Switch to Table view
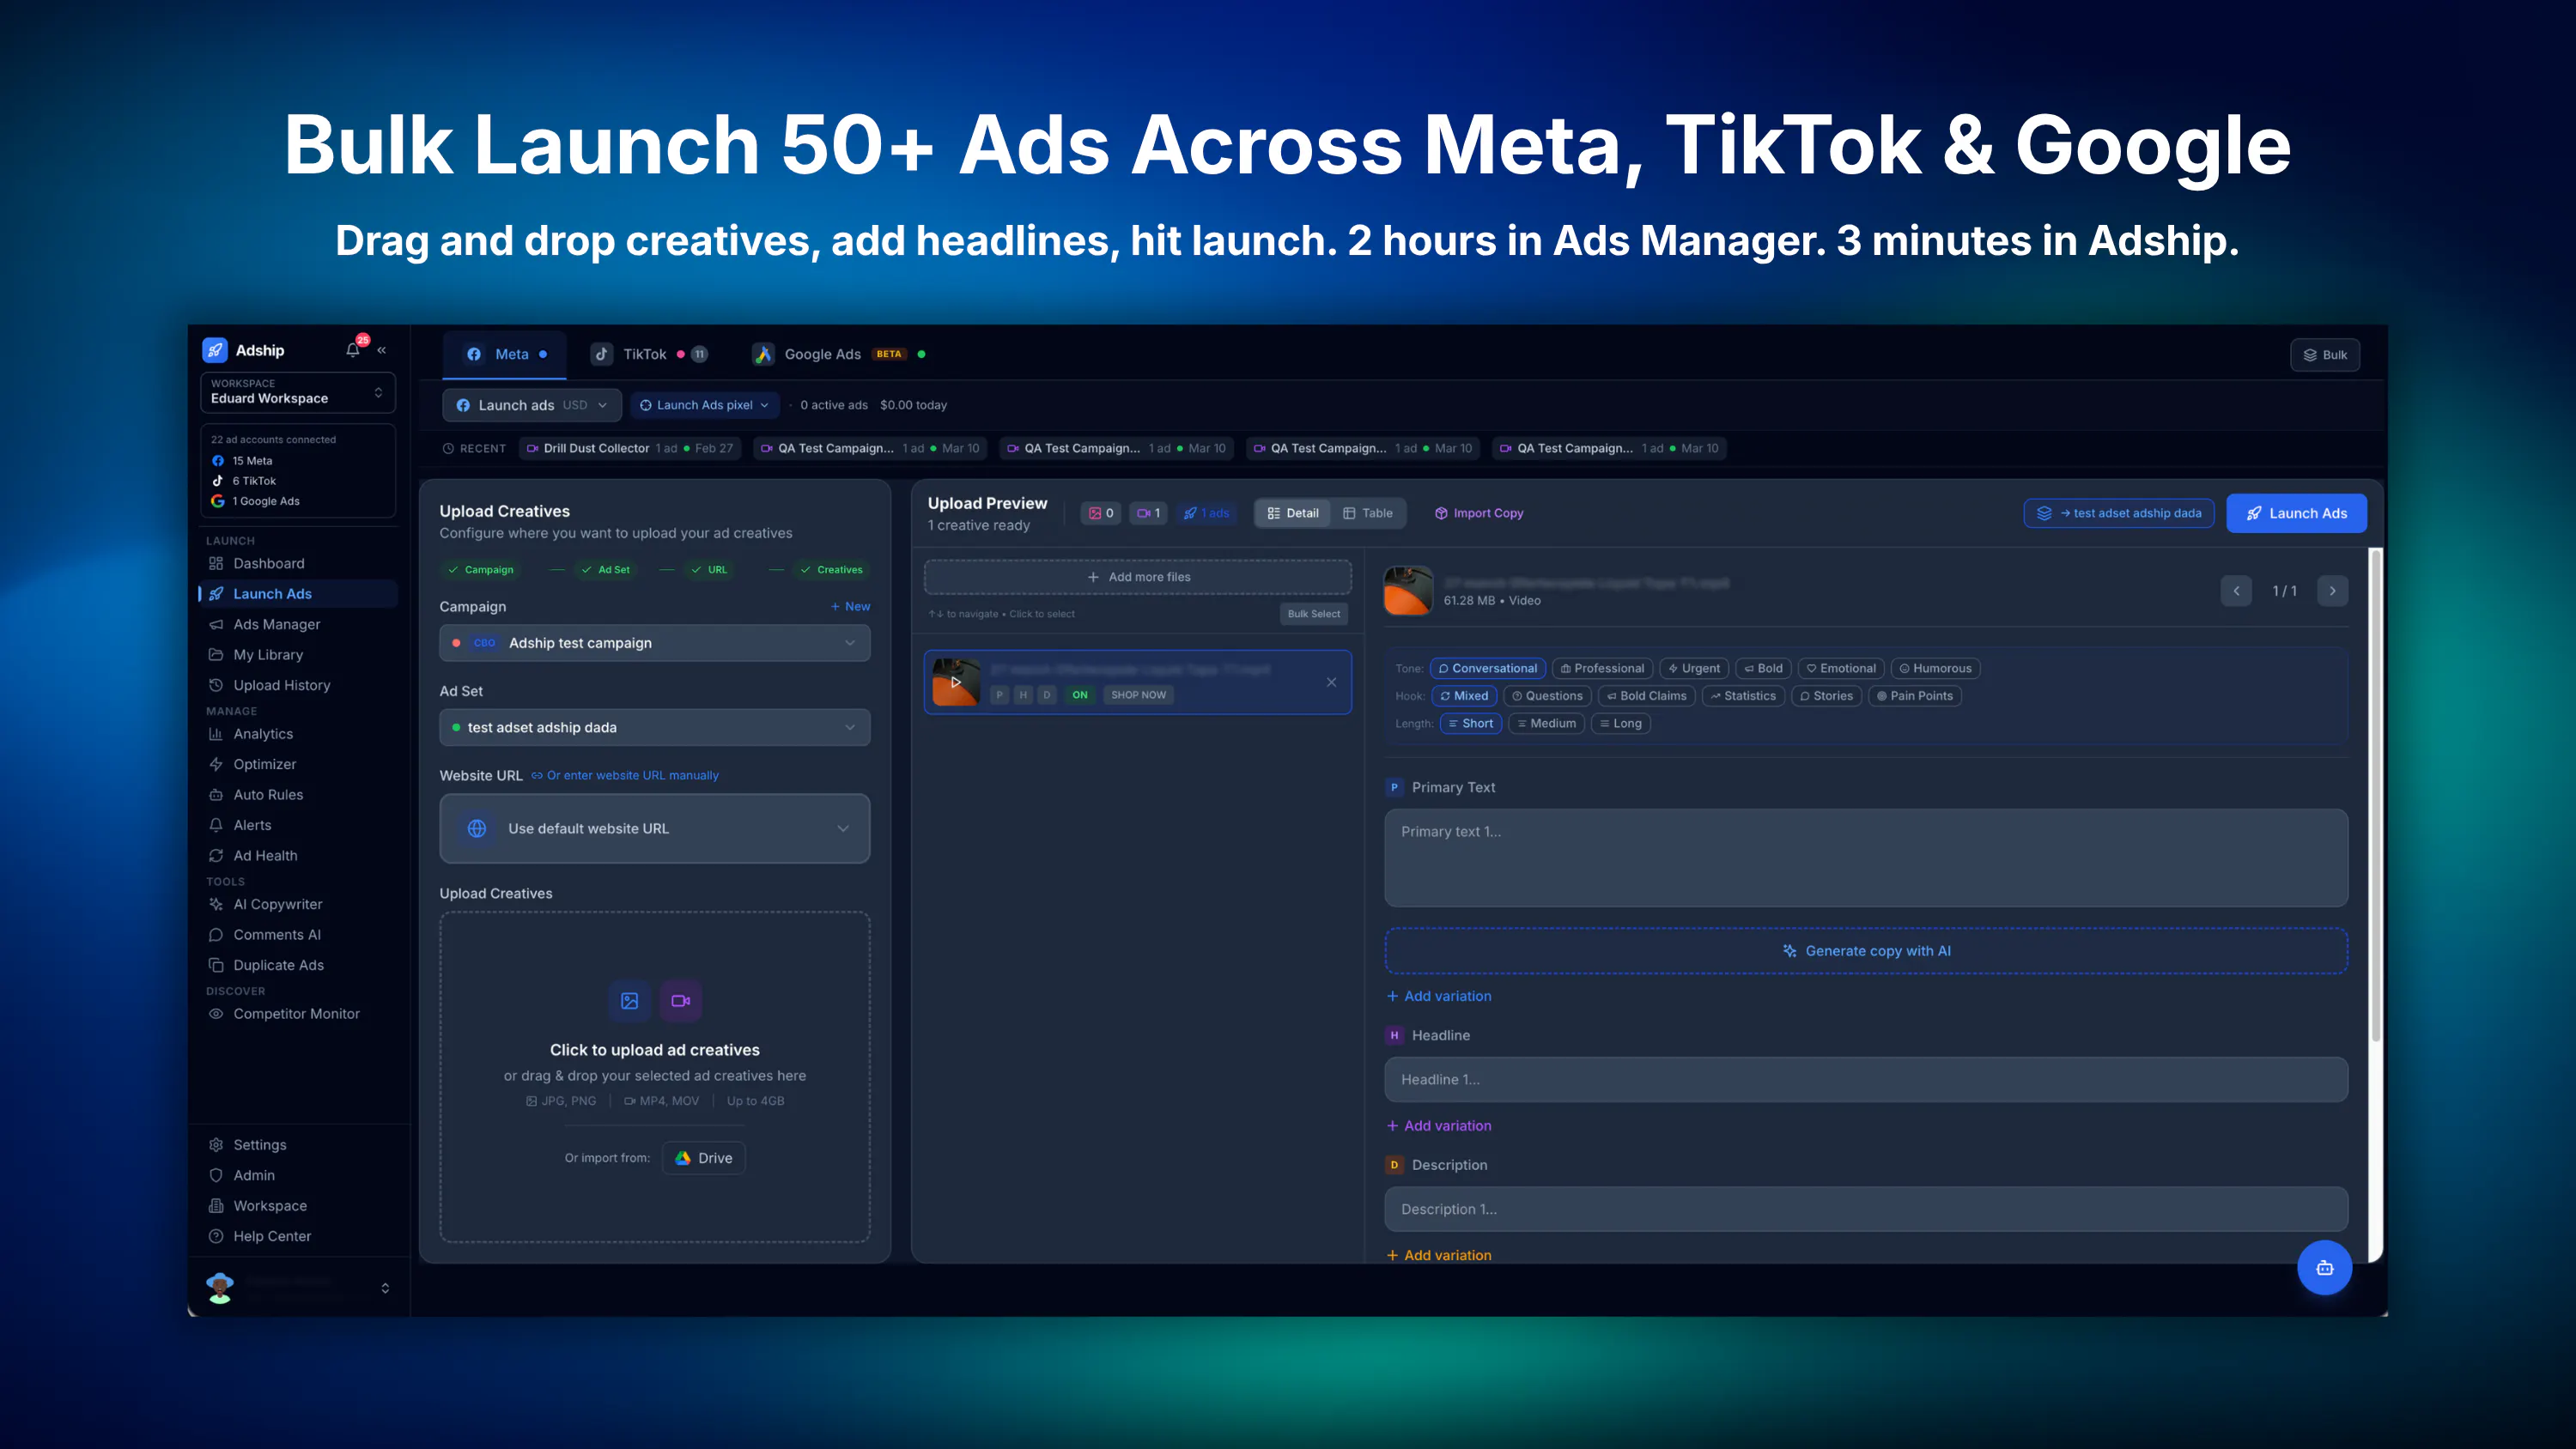Screen dimensions: 2576x1449 pos(1368,513)
